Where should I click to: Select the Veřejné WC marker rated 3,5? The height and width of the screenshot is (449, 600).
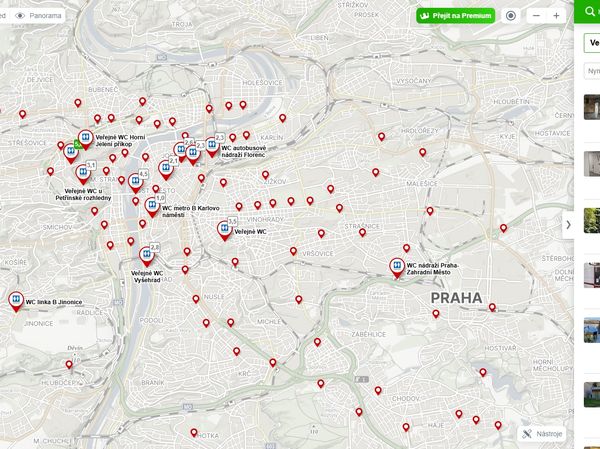point(225,231)
